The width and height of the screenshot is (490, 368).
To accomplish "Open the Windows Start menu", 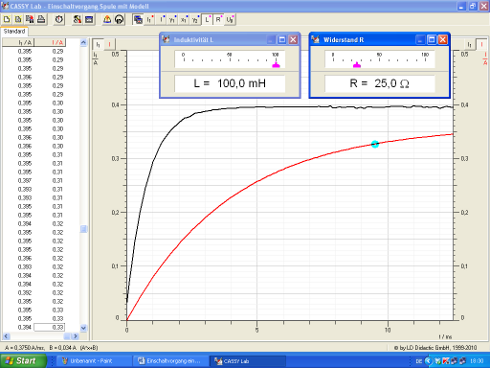I will (23, 361).
